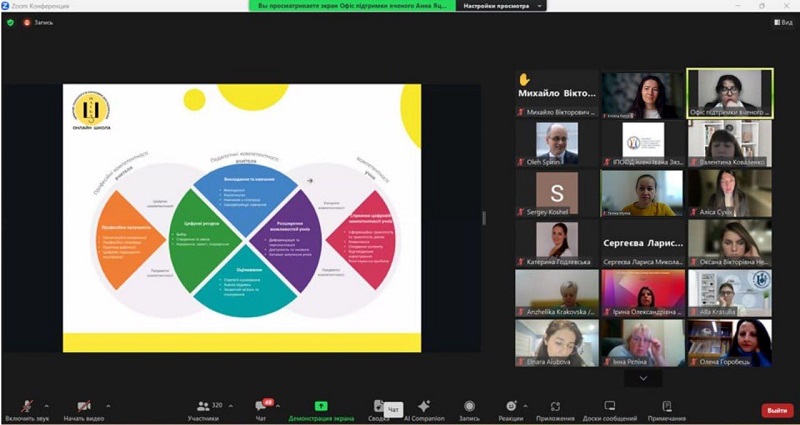Select Oleh Spirin video tile
Screen dimensions: 800x425
coord(557,143)
